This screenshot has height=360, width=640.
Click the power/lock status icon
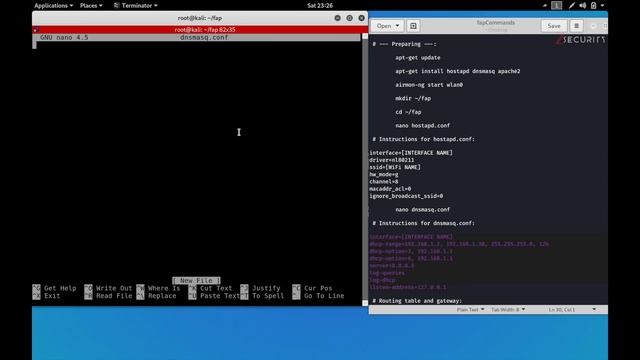click(x=593, y=5)
